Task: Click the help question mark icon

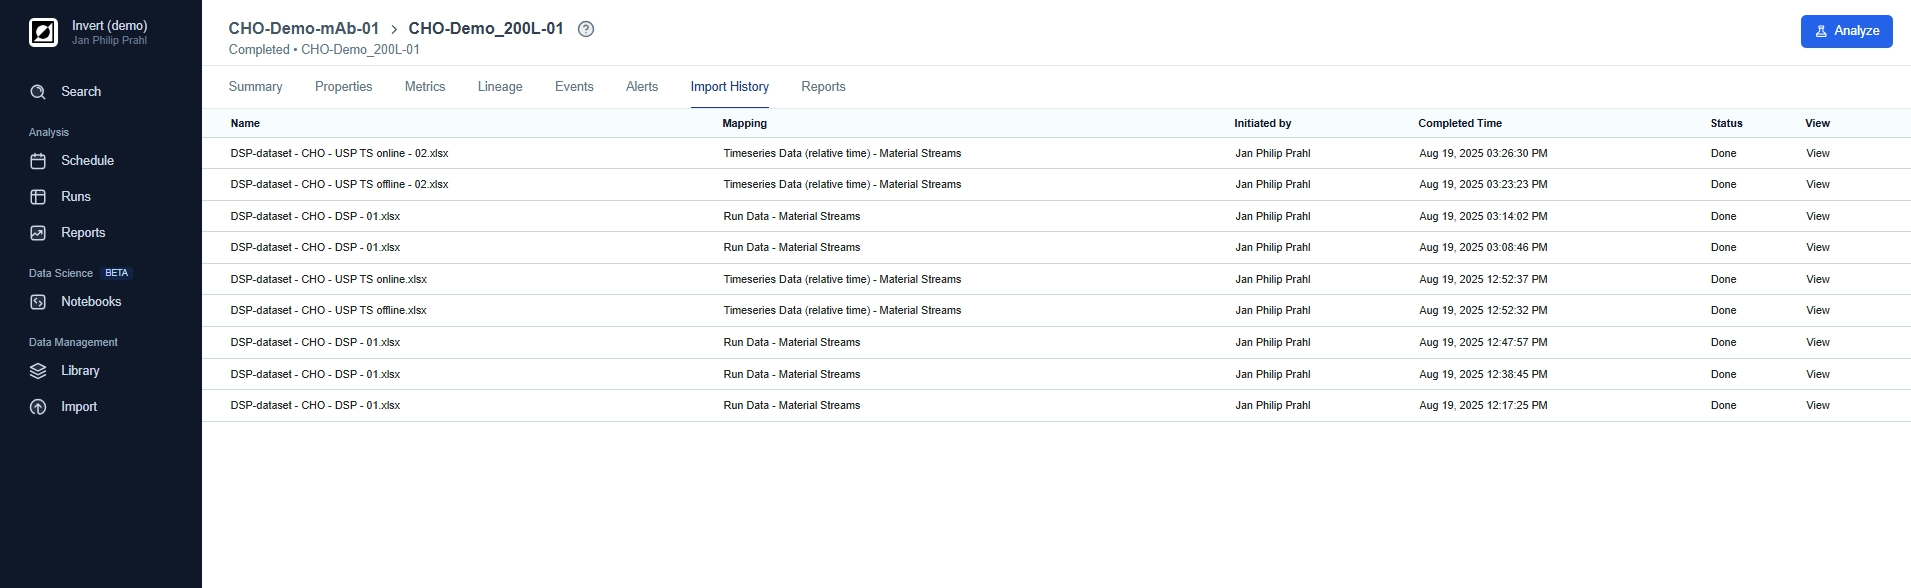Action: pyautogui.click(x=586, y=29)
